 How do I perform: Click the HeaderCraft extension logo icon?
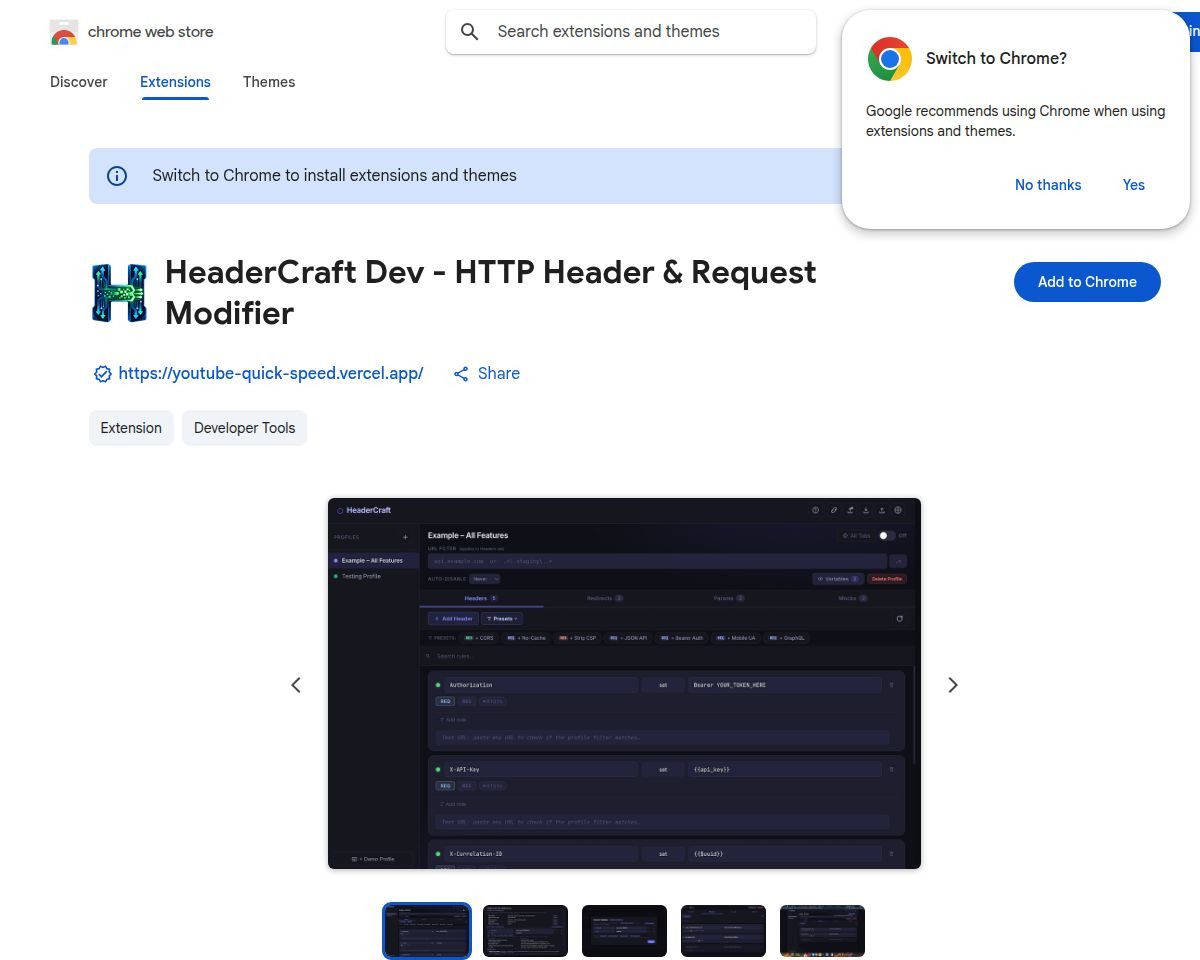click(118, 293)
